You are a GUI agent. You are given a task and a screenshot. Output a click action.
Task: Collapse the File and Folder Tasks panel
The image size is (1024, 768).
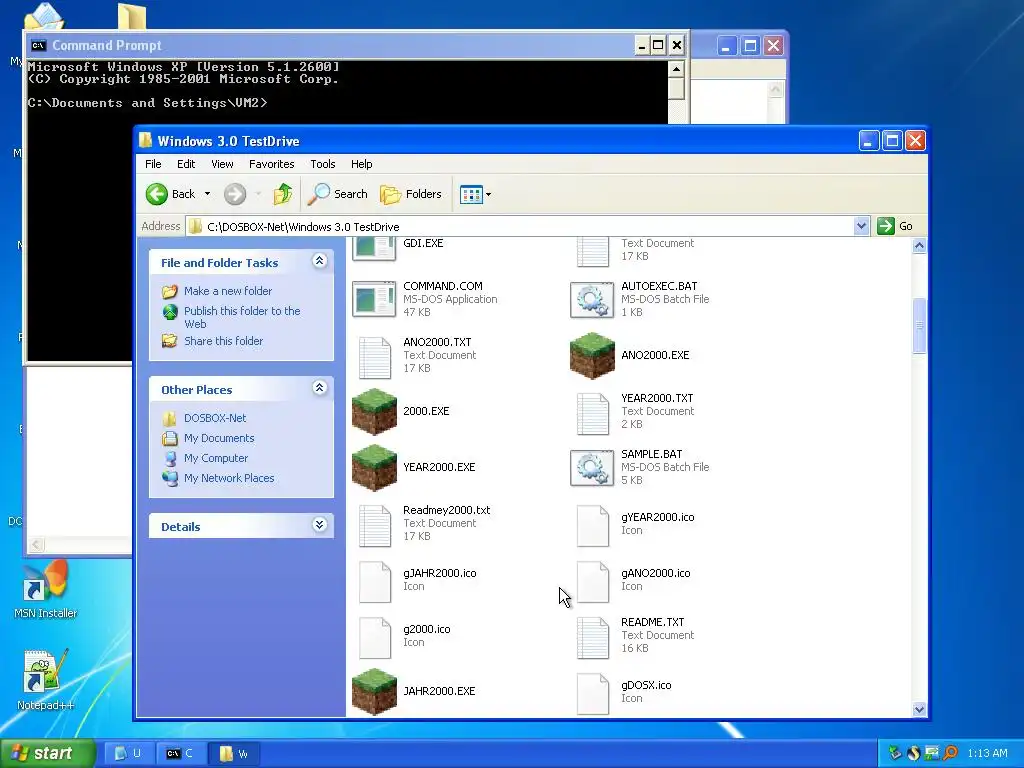[x=319, y=261]
